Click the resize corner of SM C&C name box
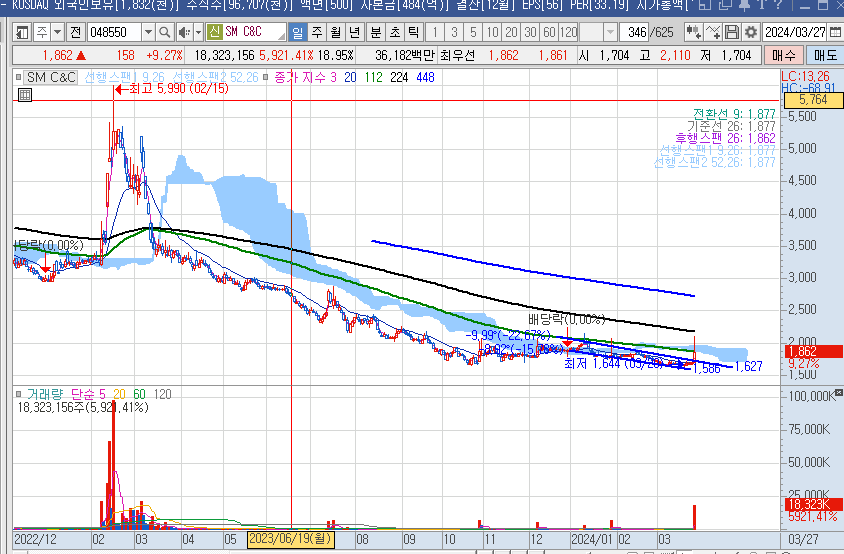The height and width of the screenshot is (554, 844). point(282,37)
